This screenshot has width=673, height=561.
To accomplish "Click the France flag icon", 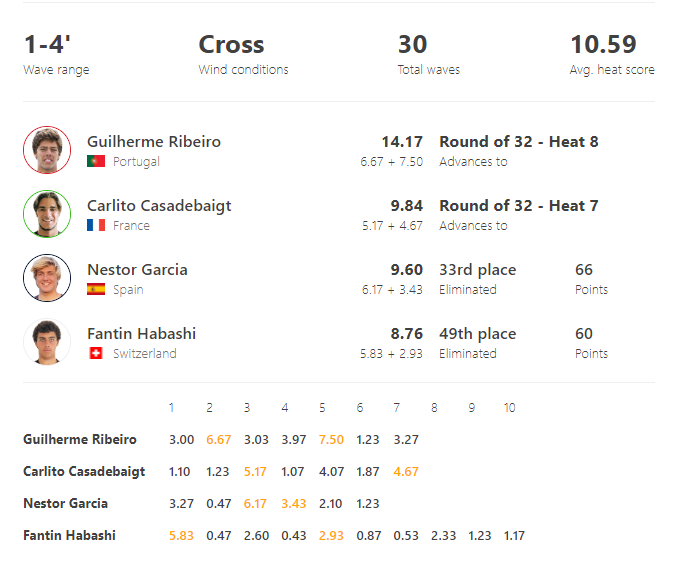I will pos(96,225).
